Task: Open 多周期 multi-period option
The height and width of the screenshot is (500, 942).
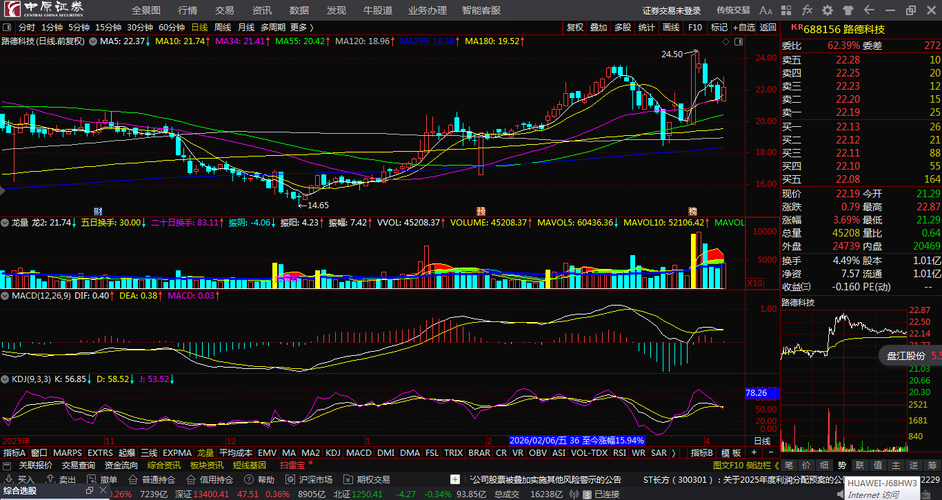Action: point(273,27)
